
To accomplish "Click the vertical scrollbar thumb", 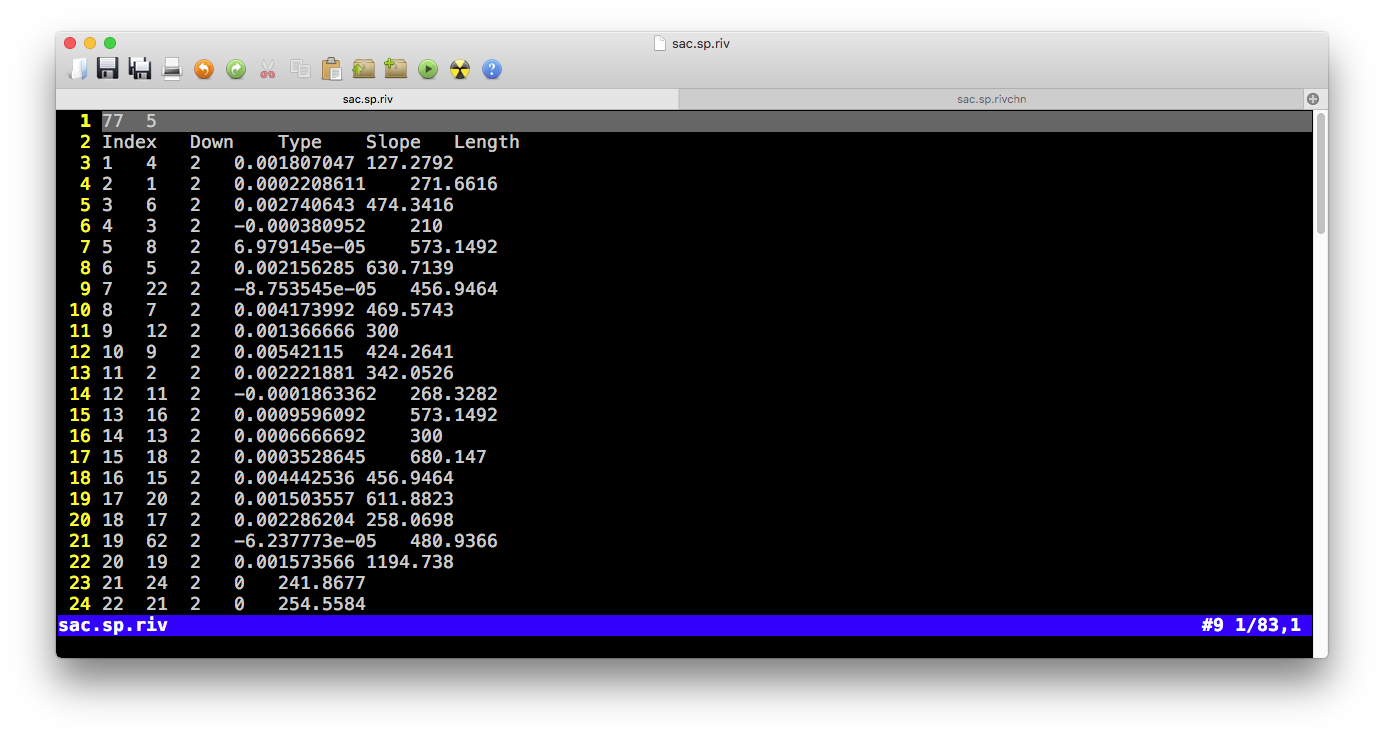I will point(1321,174).
